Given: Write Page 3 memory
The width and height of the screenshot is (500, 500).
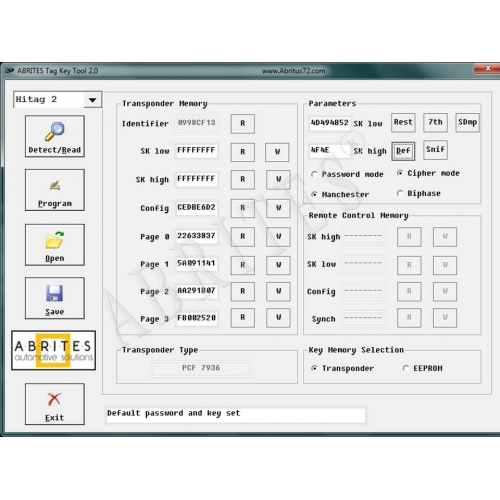Looking at the screenshot, I should [x=278, y=318].
